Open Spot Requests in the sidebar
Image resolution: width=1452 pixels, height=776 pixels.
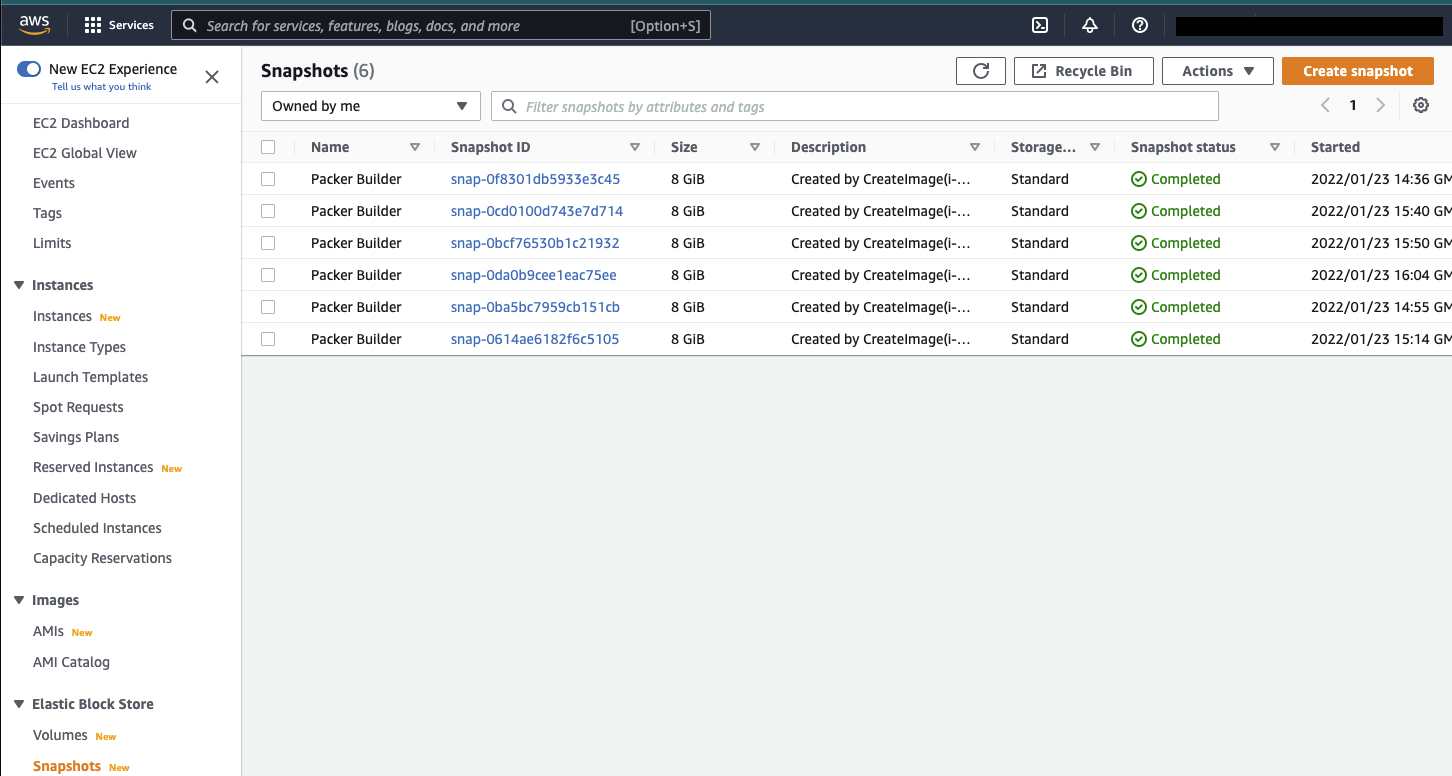click(x=78, y=407)
